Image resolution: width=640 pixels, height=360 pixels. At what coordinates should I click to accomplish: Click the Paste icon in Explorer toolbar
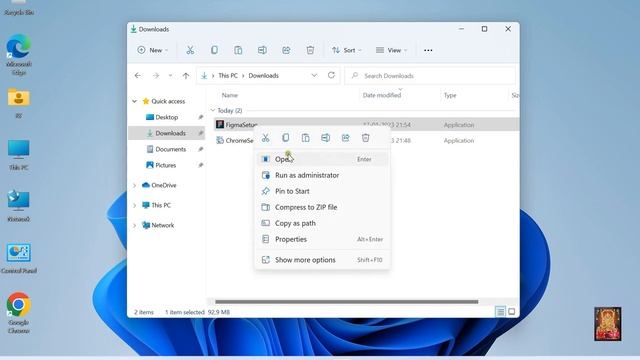pyautogui.click(x=238, y=50)
